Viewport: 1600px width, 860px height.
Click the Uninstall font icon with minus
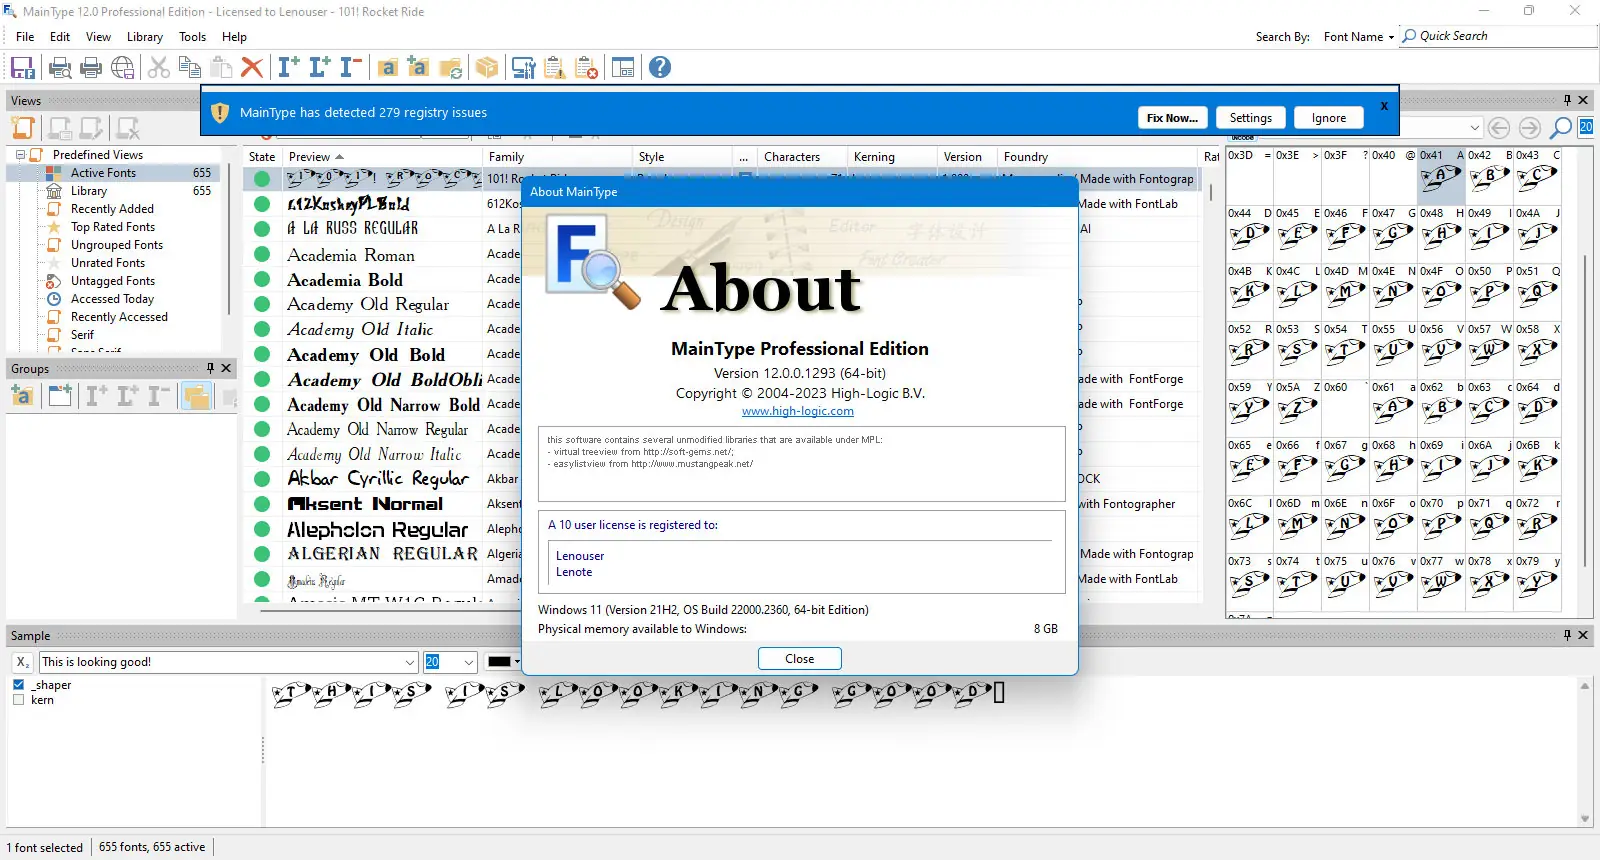pos(350,68)
